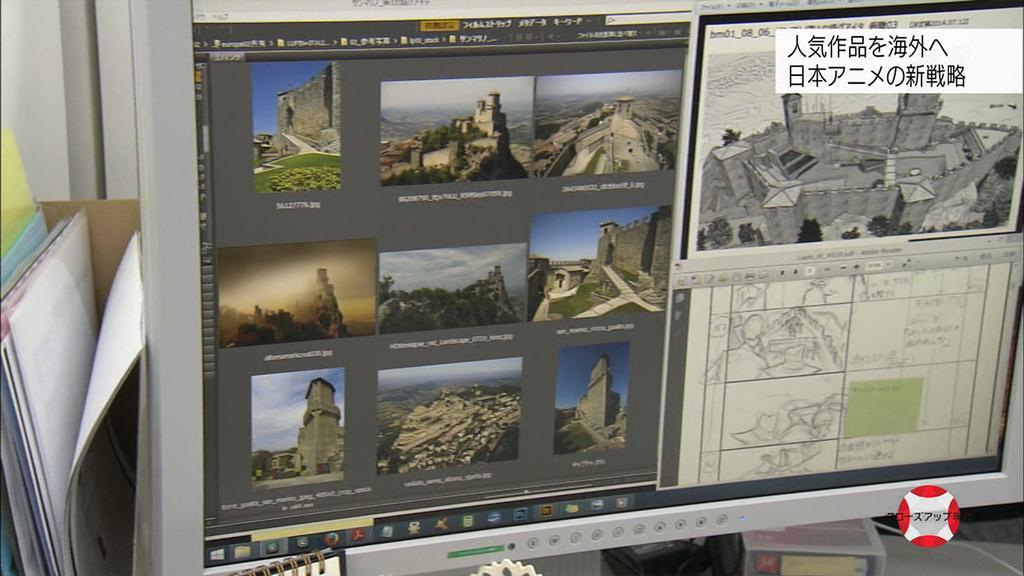The image size is (1024, 576).
Task: Select the aerial city view thumbnail in bottom row
Action: 449,415
